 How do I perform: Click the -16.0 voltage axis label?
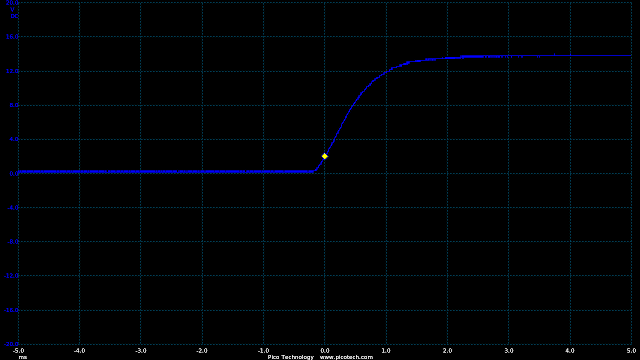[x=11, y=310]
